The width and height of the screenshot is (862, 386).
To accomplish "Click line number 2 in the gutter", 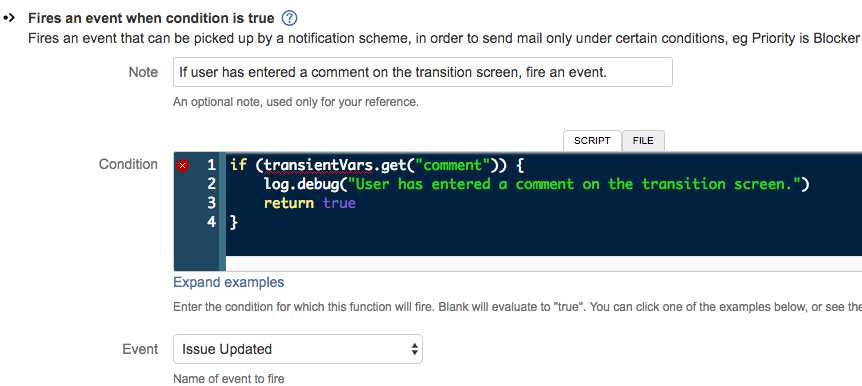I will pyautogui.click(x=212, y=184).
